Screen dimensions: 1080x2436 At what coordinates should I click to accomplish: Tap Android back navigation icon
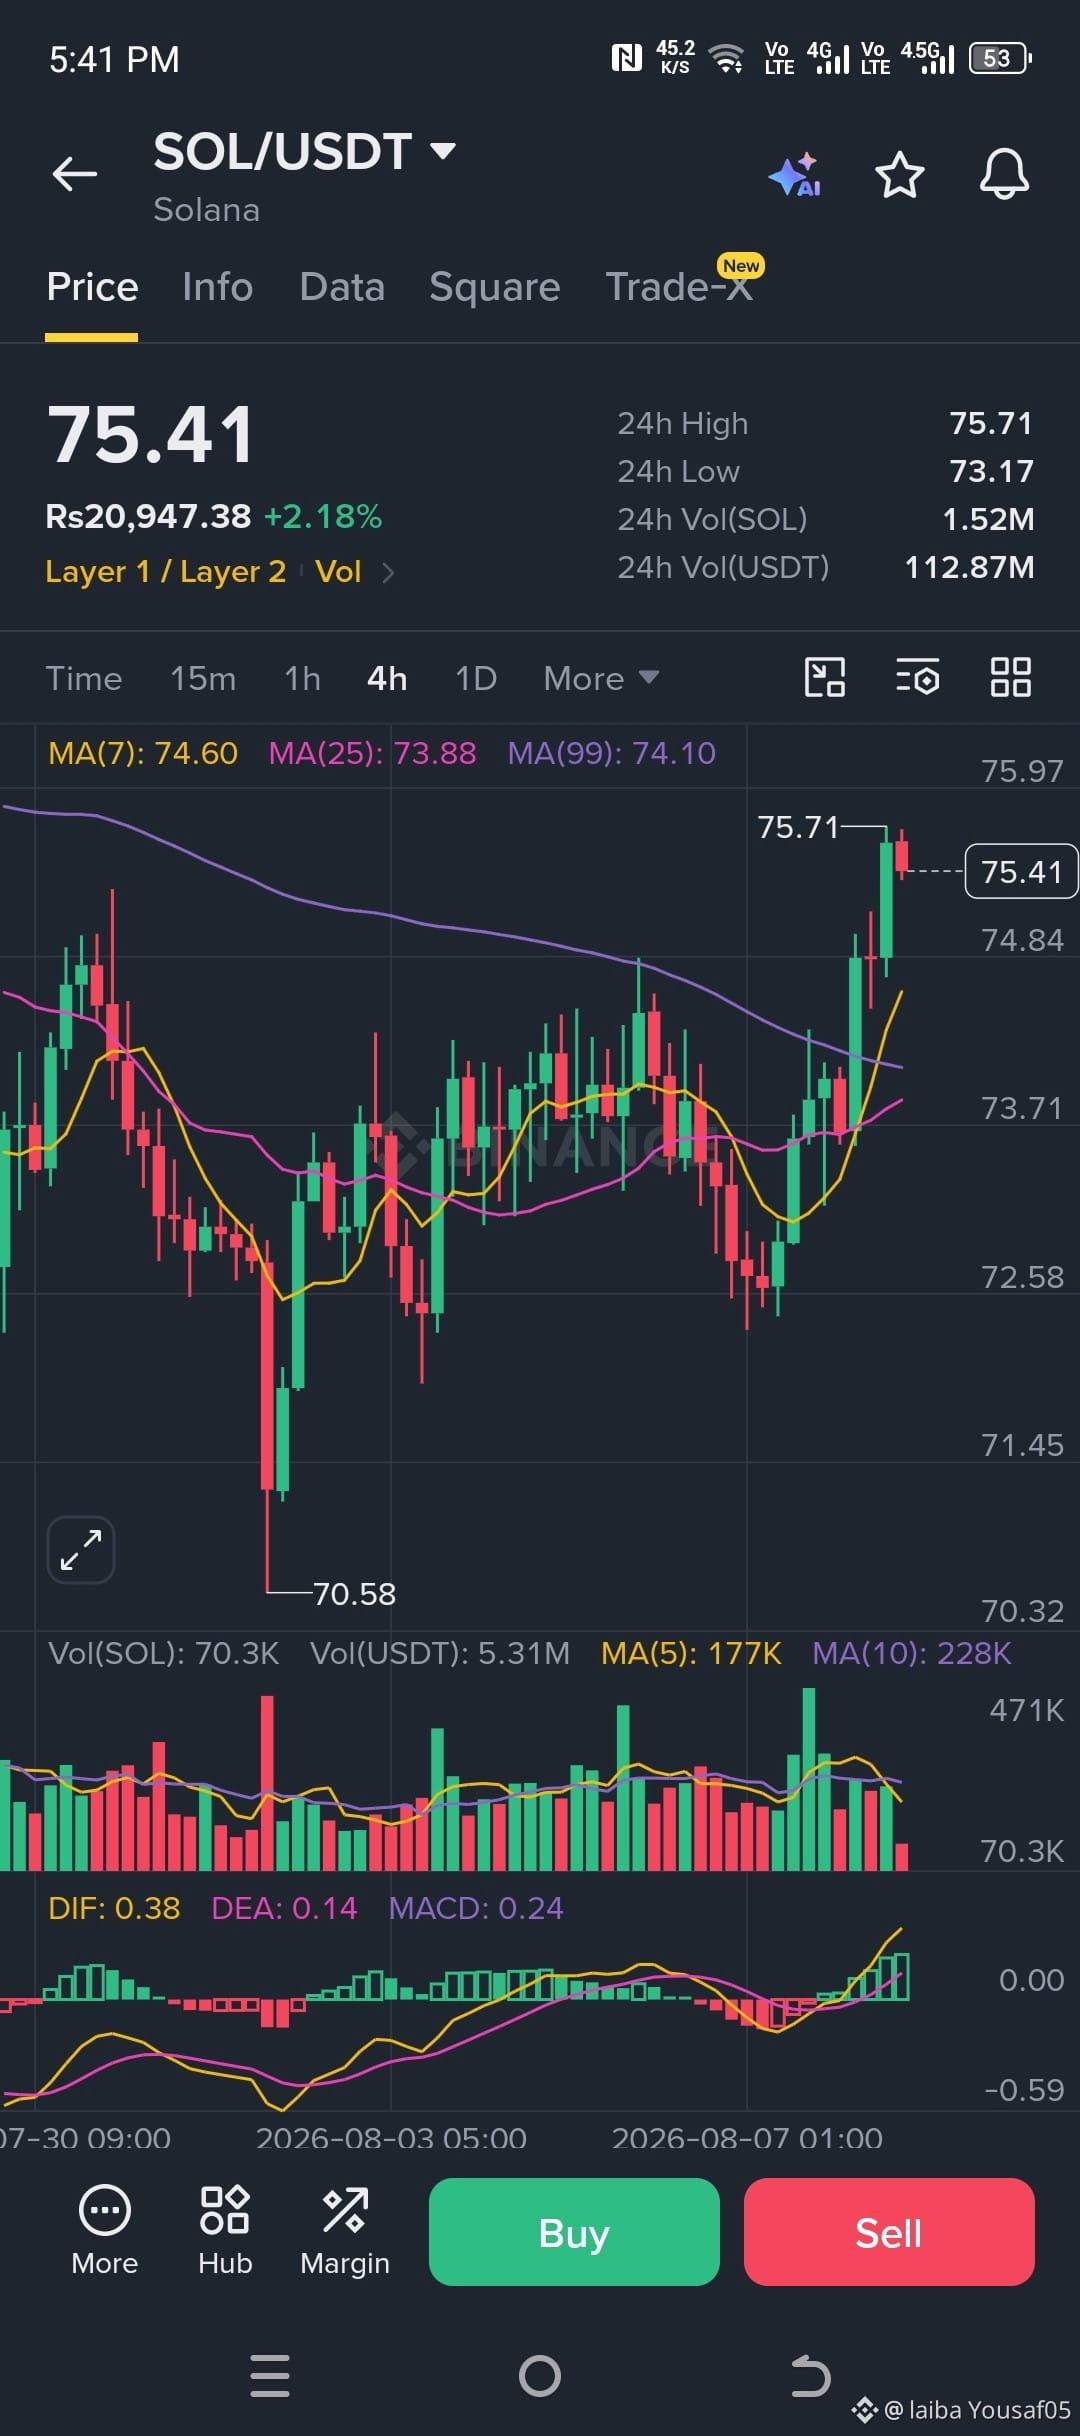click(x=810, y=2376)
